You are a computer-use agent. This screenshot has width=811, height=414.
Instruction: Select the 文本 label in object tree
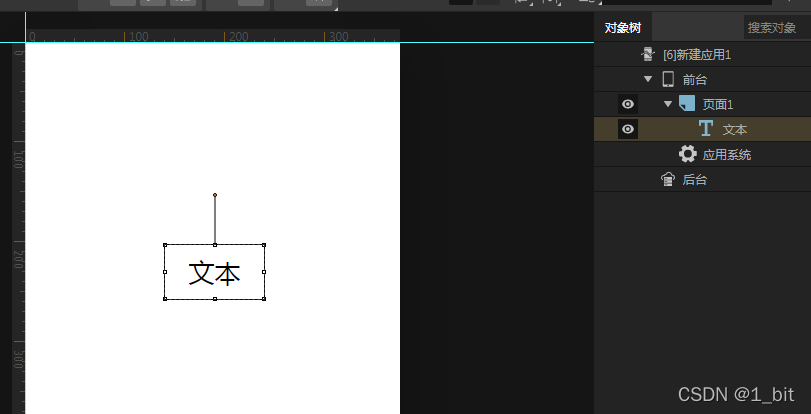coord(734,129)
